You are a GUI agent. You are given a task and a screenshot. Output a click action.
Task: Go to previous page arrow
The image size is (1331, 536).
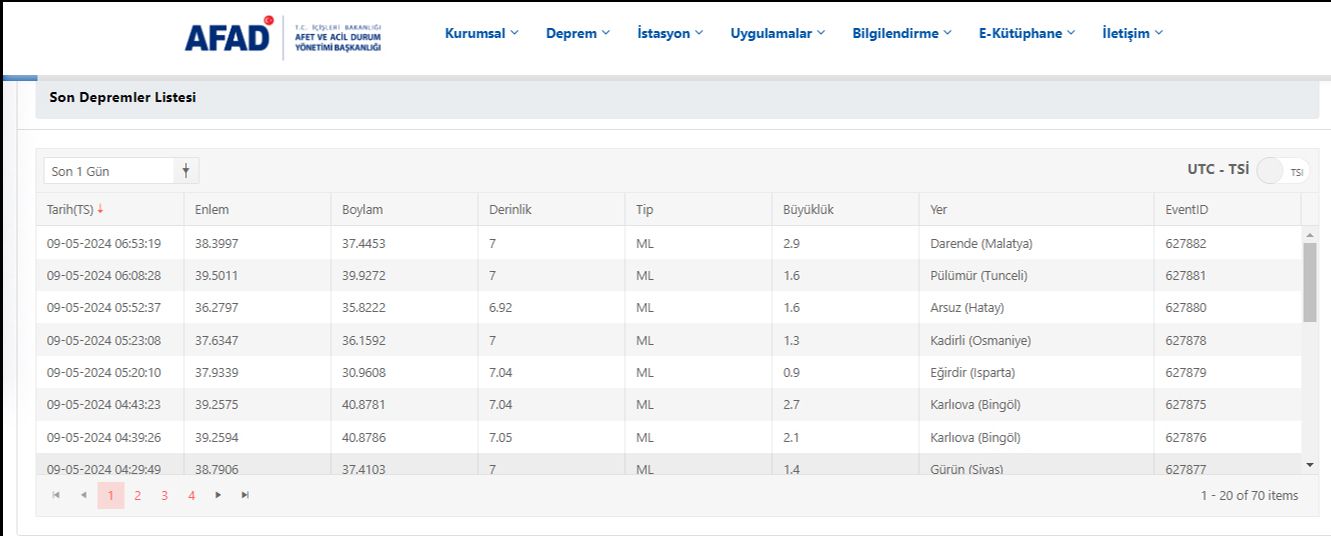(83, 495)
